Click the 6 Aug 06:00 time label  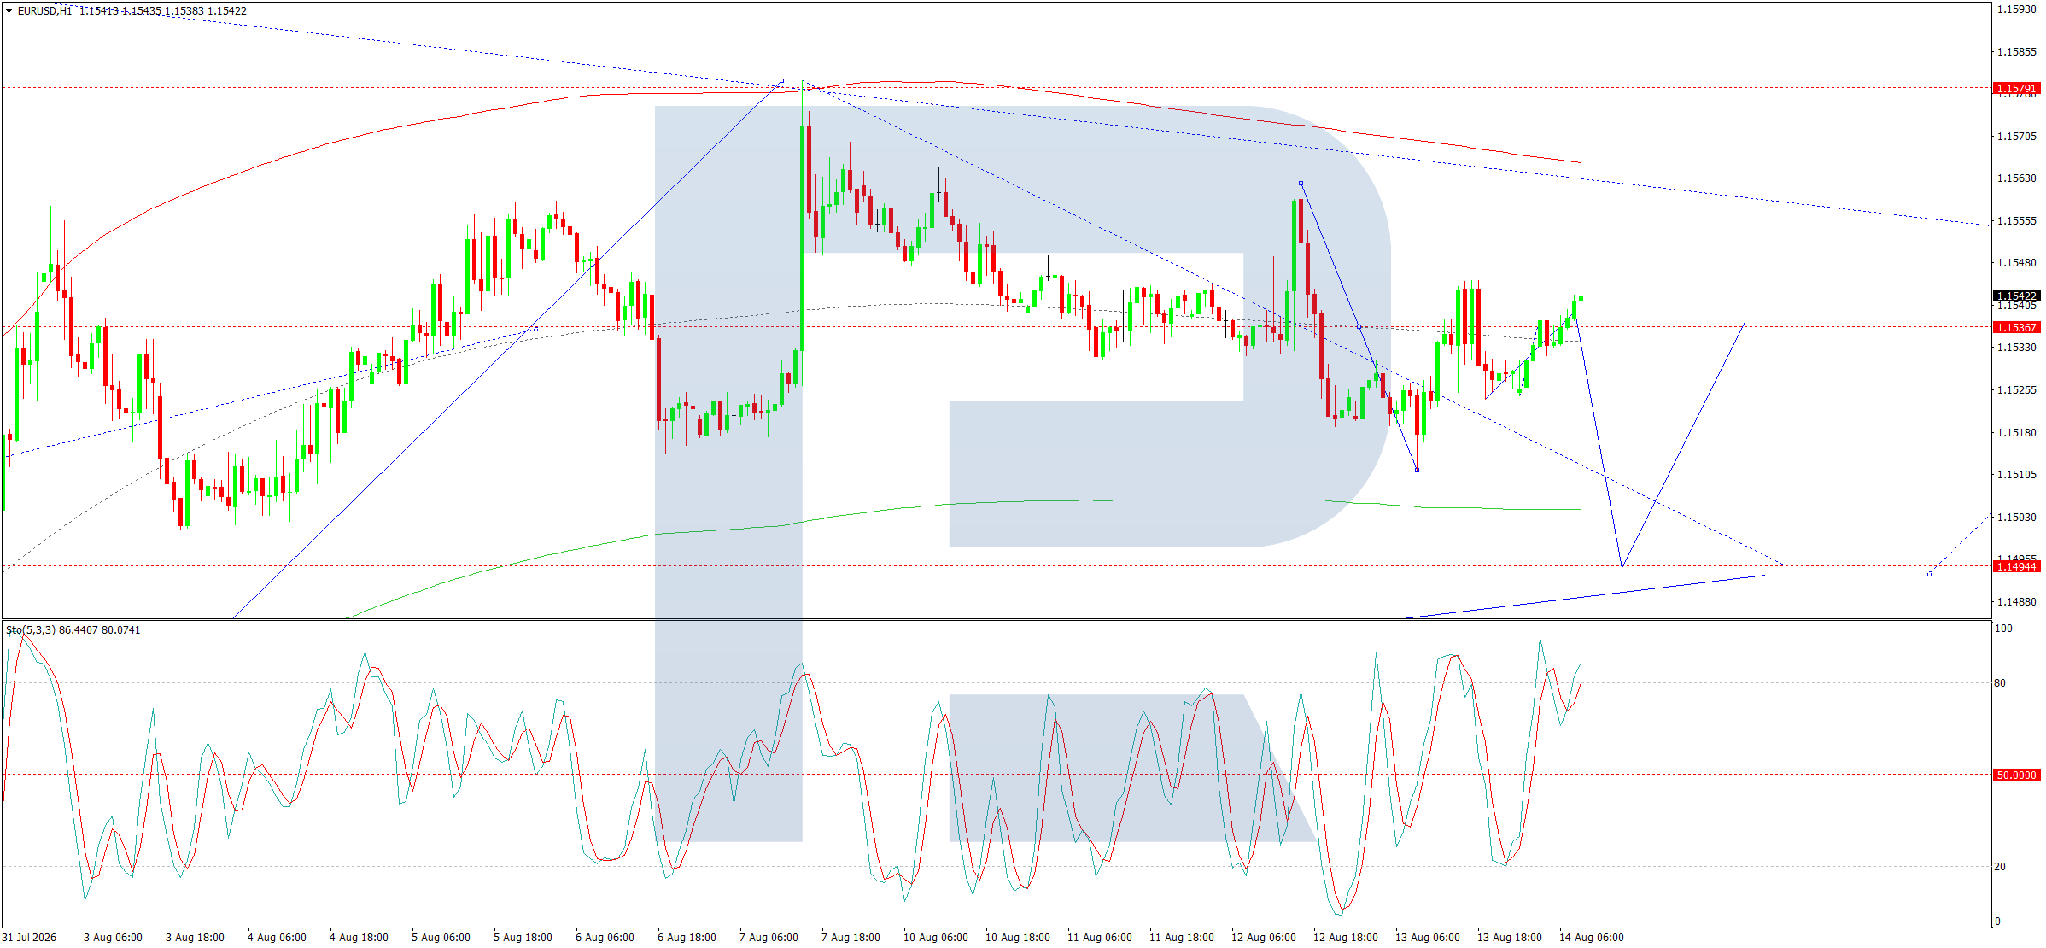pos(605,937)
